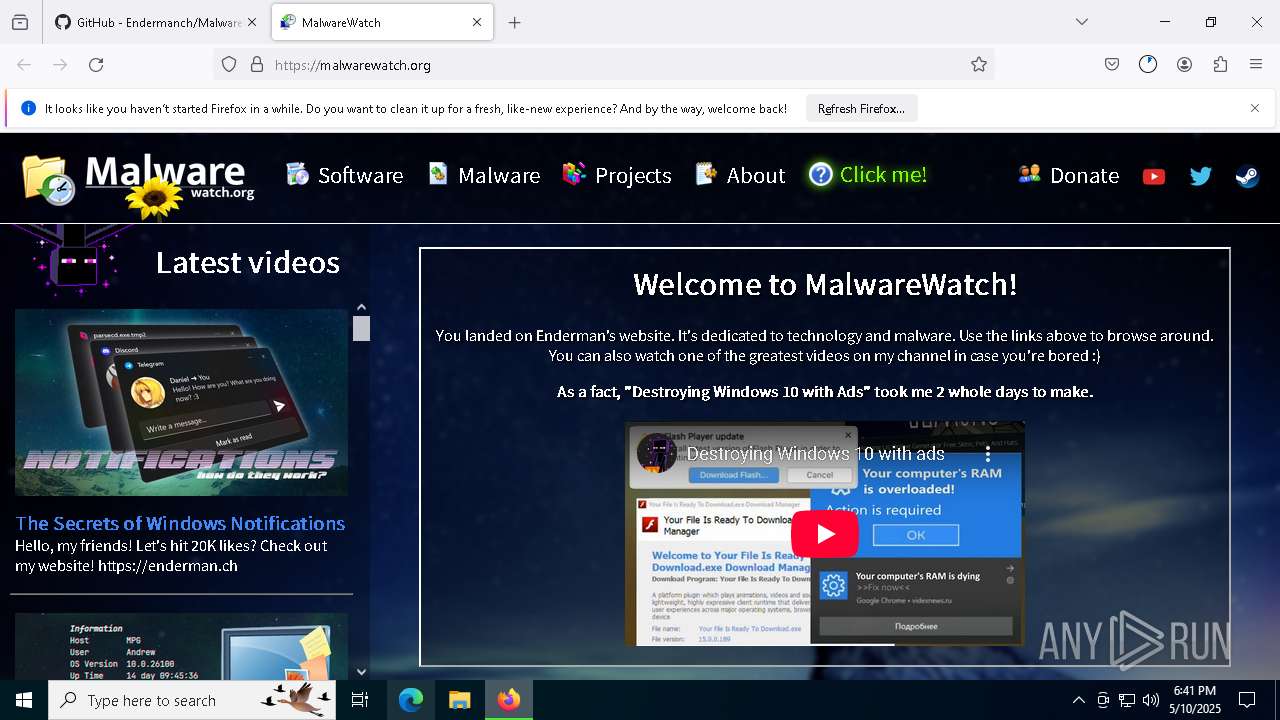Screen dimensions: 1280x720
Task: Open the Donate link
Action: (x=1068, y=175)
